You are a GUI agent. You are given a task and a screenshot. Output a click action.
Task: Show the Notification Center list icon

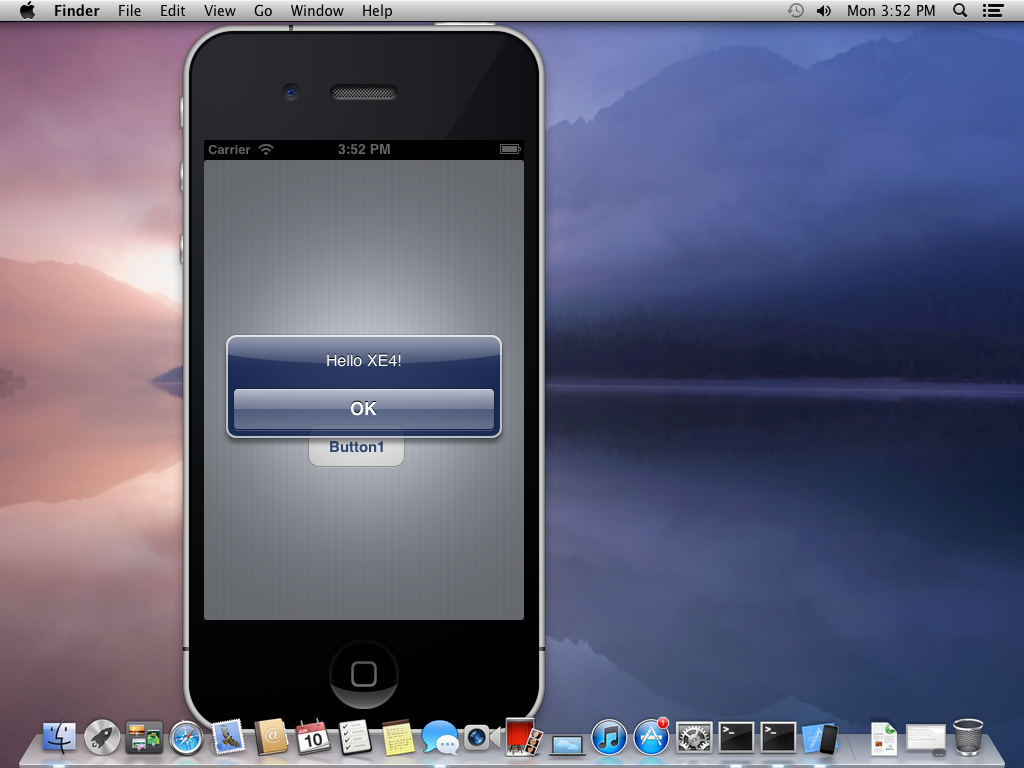click(993, 10)
